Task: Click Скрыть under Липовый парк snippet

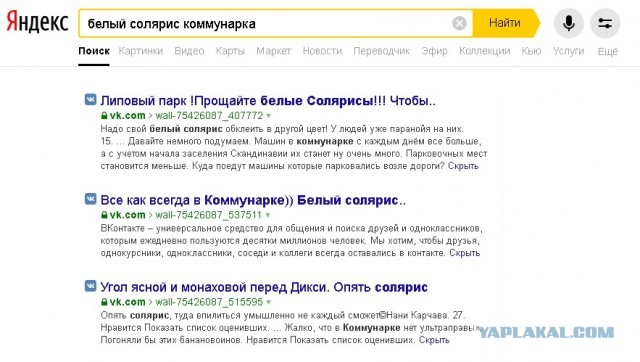Action: (x=463, y=166)
